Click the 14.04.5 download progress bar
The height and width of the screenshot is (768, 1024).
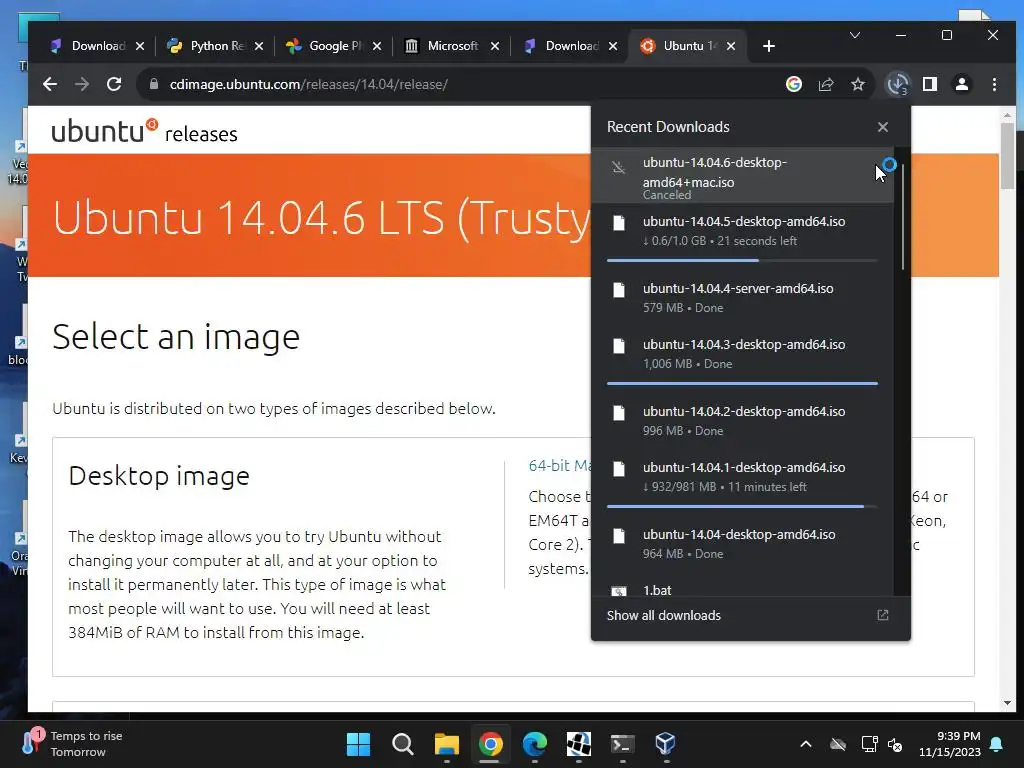(x=742, y=261)
